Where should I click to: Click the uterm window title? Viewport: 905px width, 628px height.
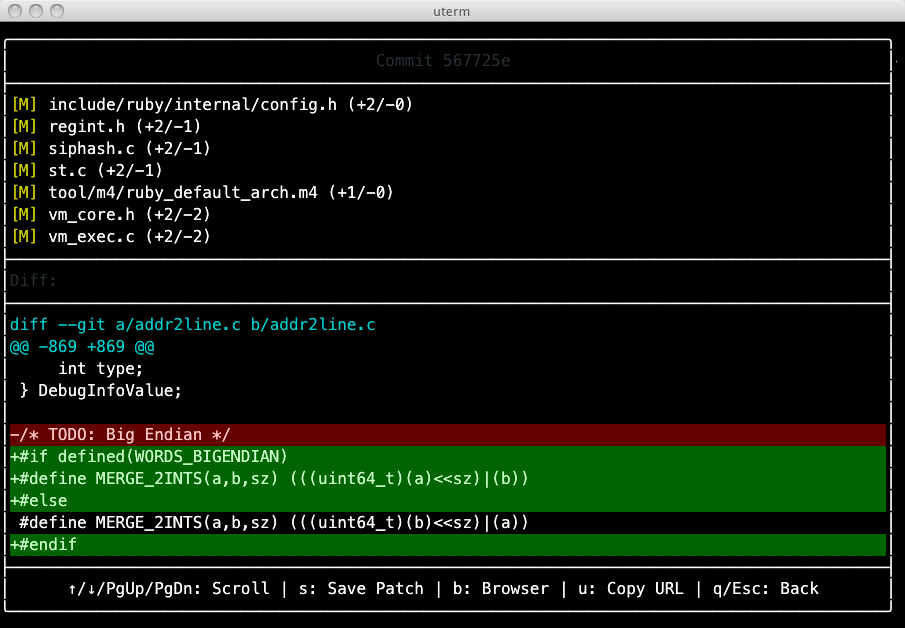point(451,12)
